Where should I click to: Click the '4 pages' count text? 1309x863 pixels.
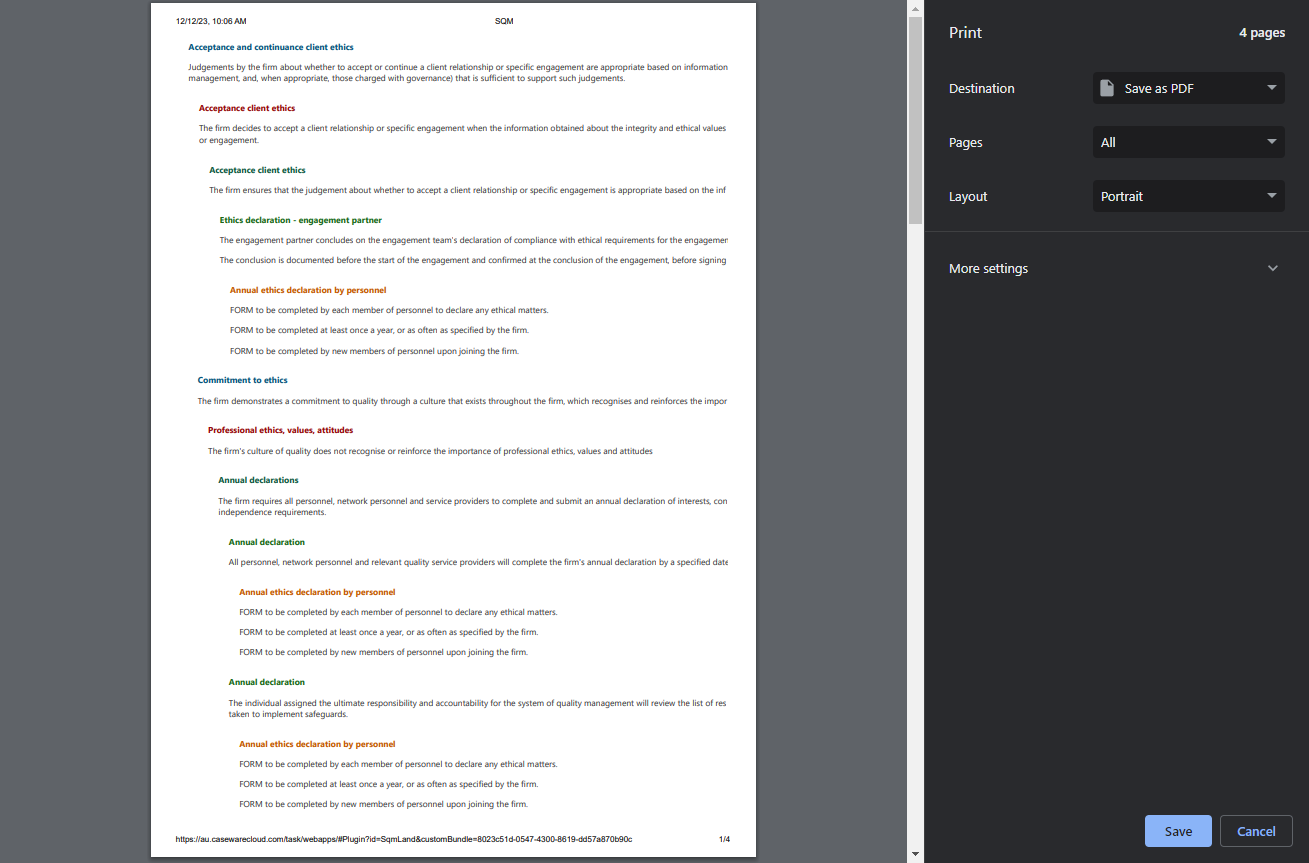click(x=1262, y=33)
